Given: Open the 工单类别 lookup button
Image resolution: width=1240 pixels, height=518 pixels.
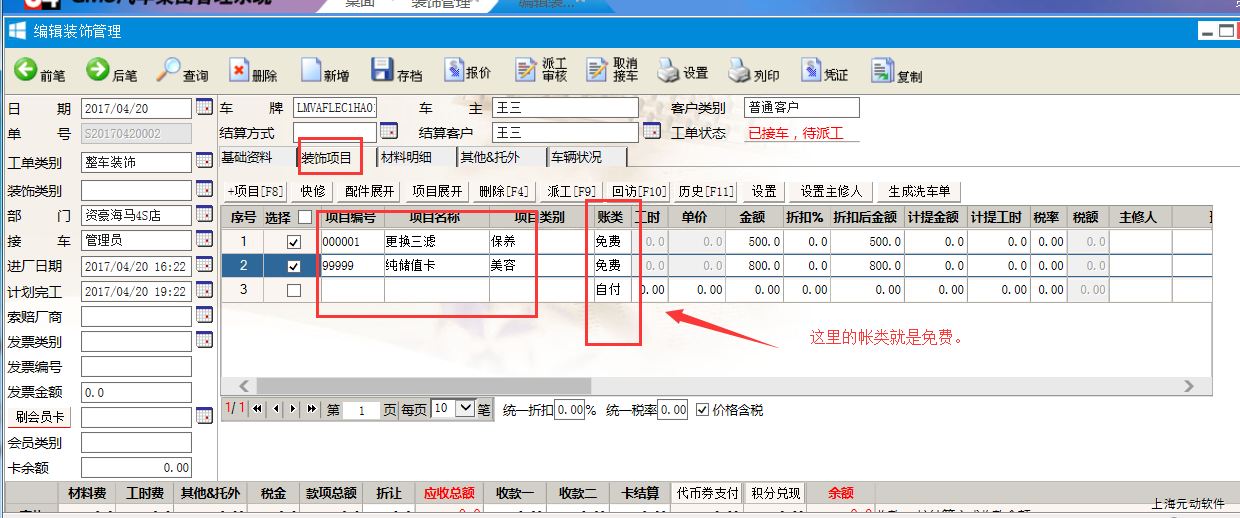Looking at the screenshot, I should coord(204,162).
